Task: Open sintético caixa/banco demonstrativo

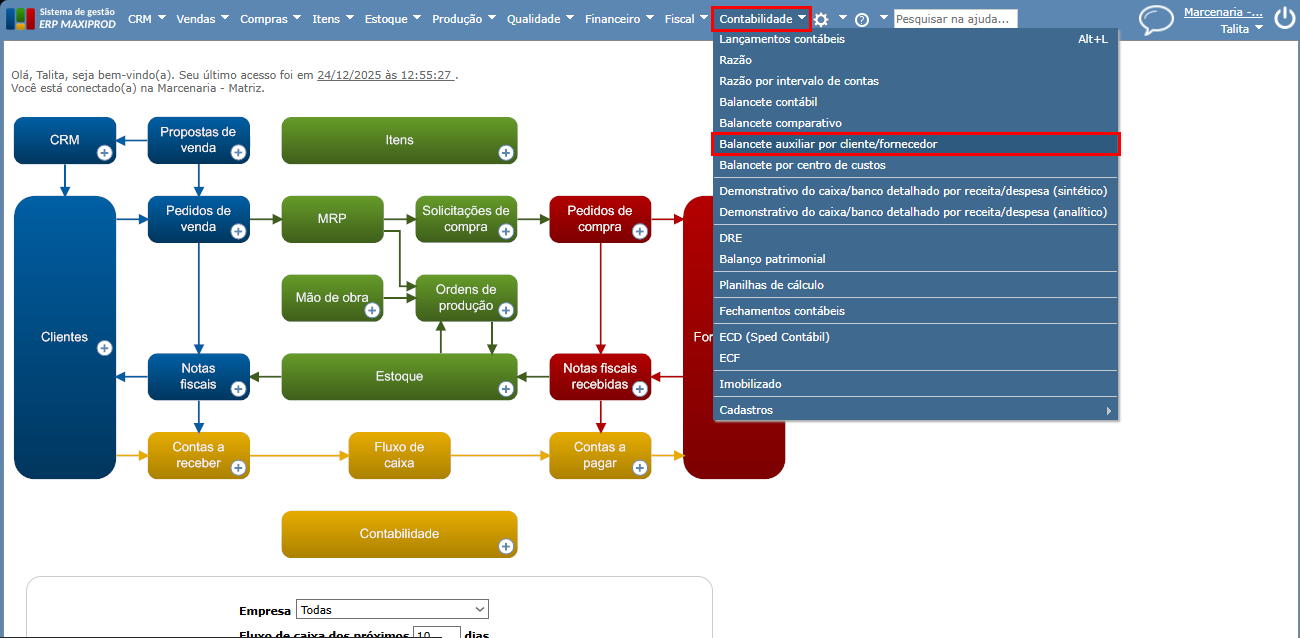Action: click(x=915, y=191)
